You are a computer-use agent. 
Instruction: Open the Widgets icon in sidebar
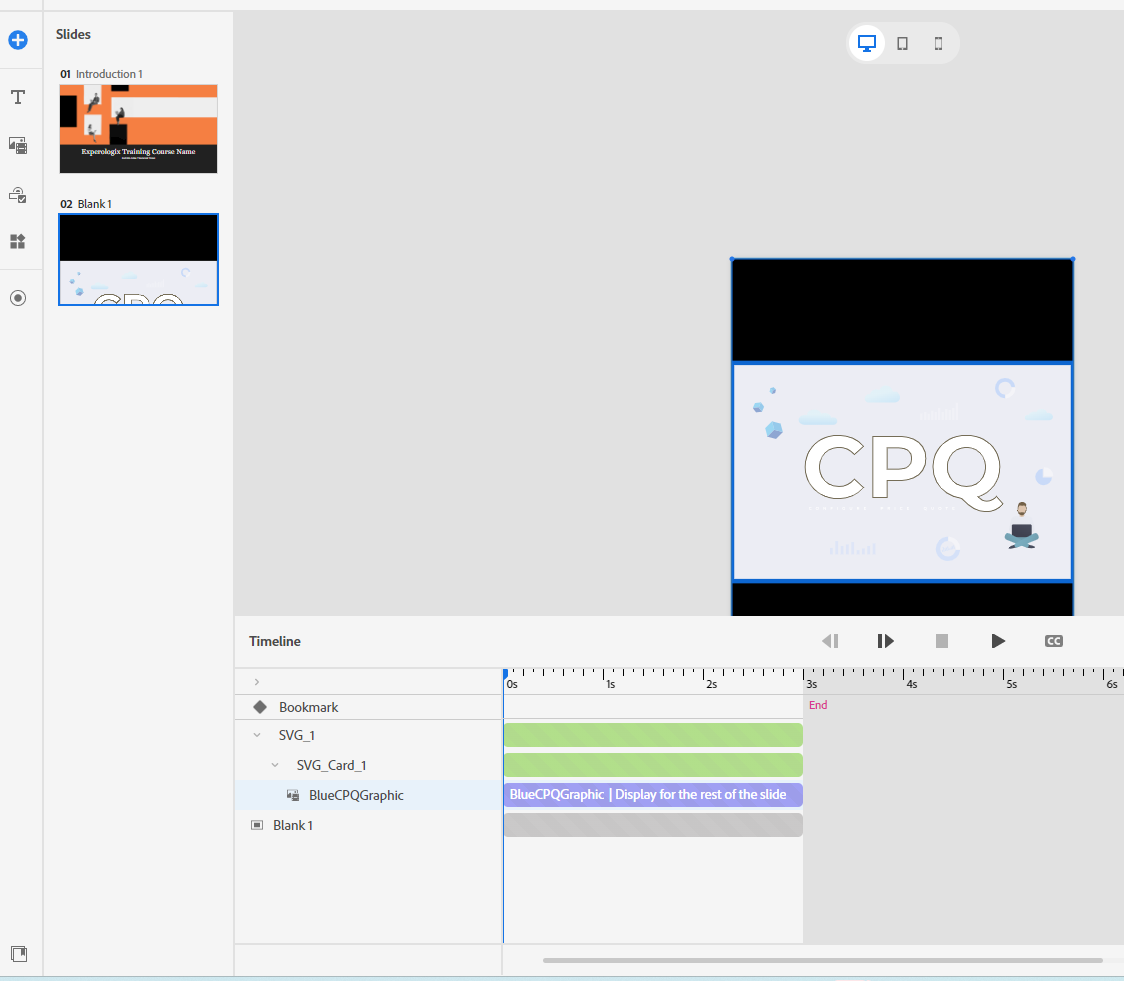(x=18, y=242)
